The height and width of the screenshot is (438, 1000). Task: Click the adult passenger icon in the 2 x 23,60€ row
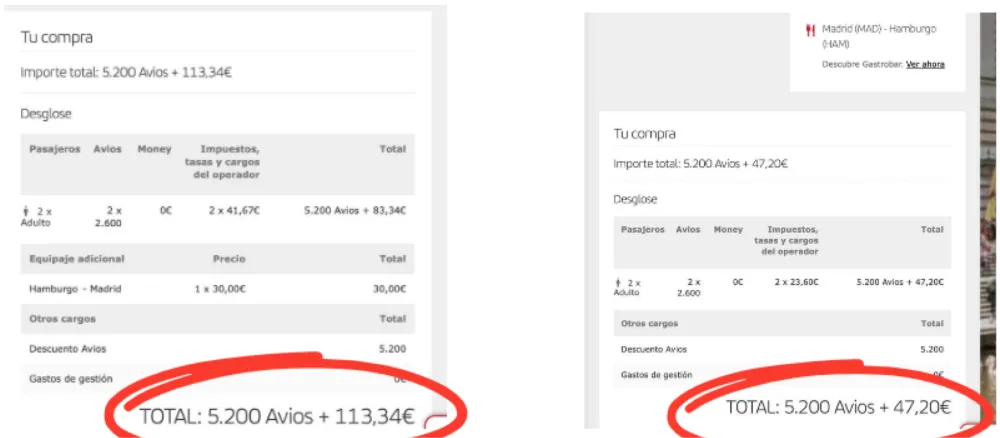[617, 282]
